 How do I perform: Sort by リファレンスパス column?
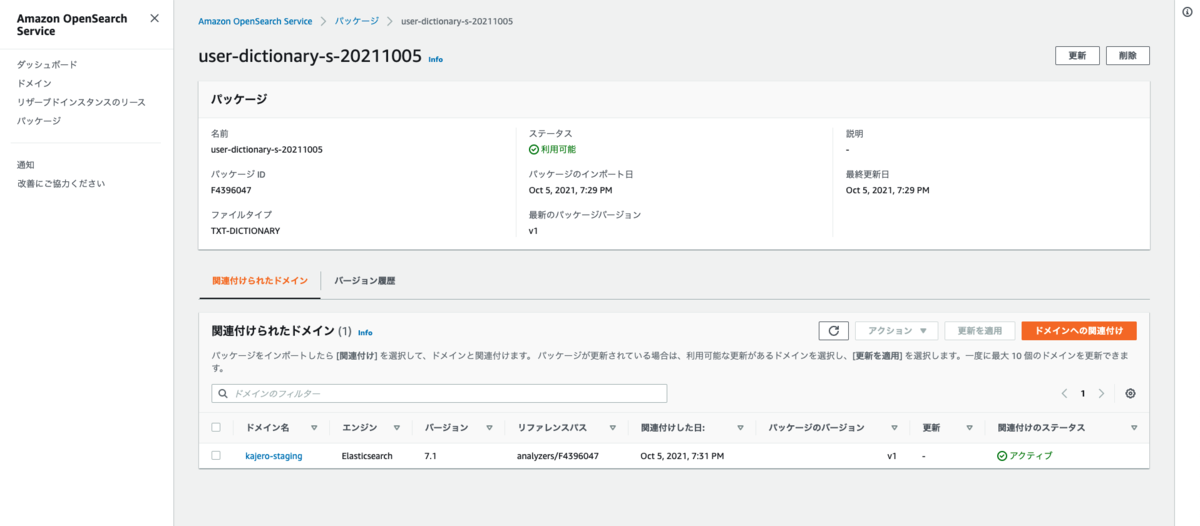(612, 428)
